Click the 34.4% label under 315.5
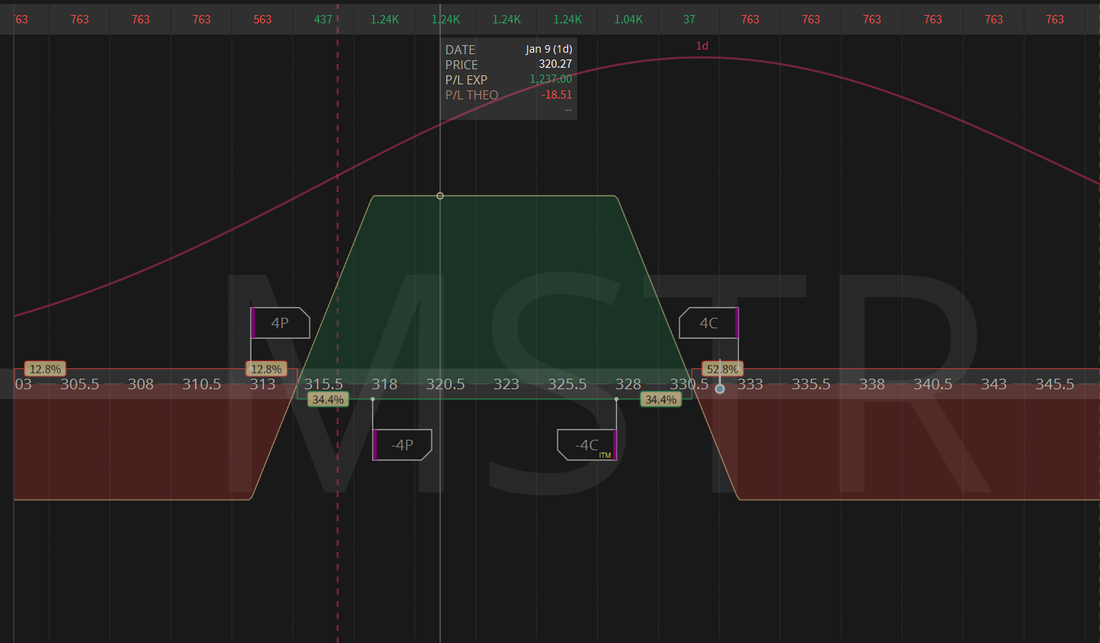 point(328,400)
